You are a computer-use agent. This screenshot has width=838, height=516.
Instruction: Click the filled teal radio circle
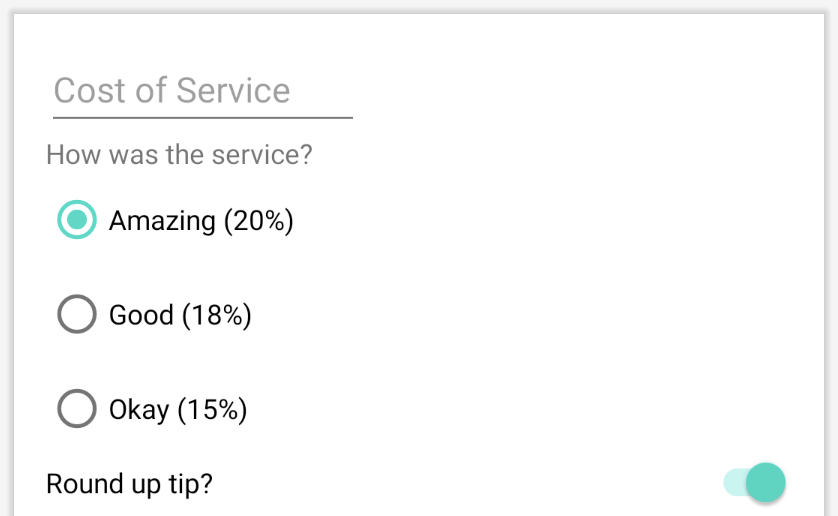tap(77, 220)
